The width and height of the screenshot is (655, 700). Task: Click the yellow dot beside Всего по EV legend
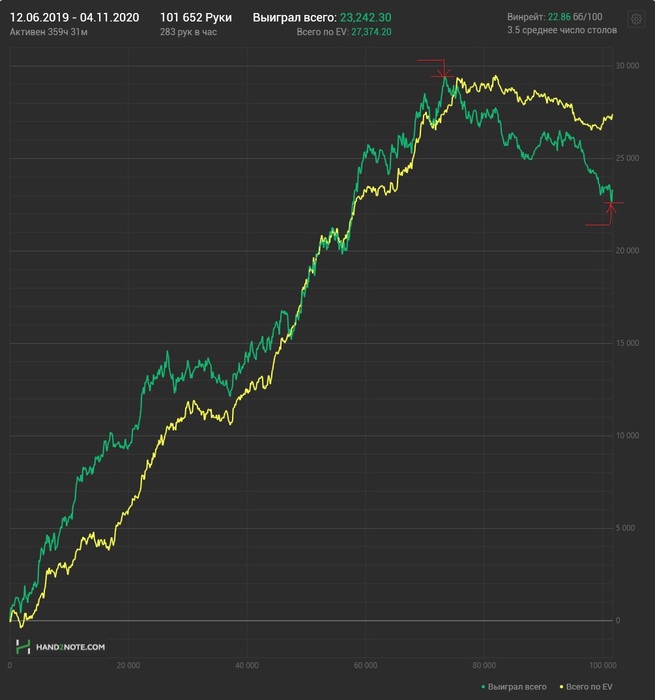(561, 687)
